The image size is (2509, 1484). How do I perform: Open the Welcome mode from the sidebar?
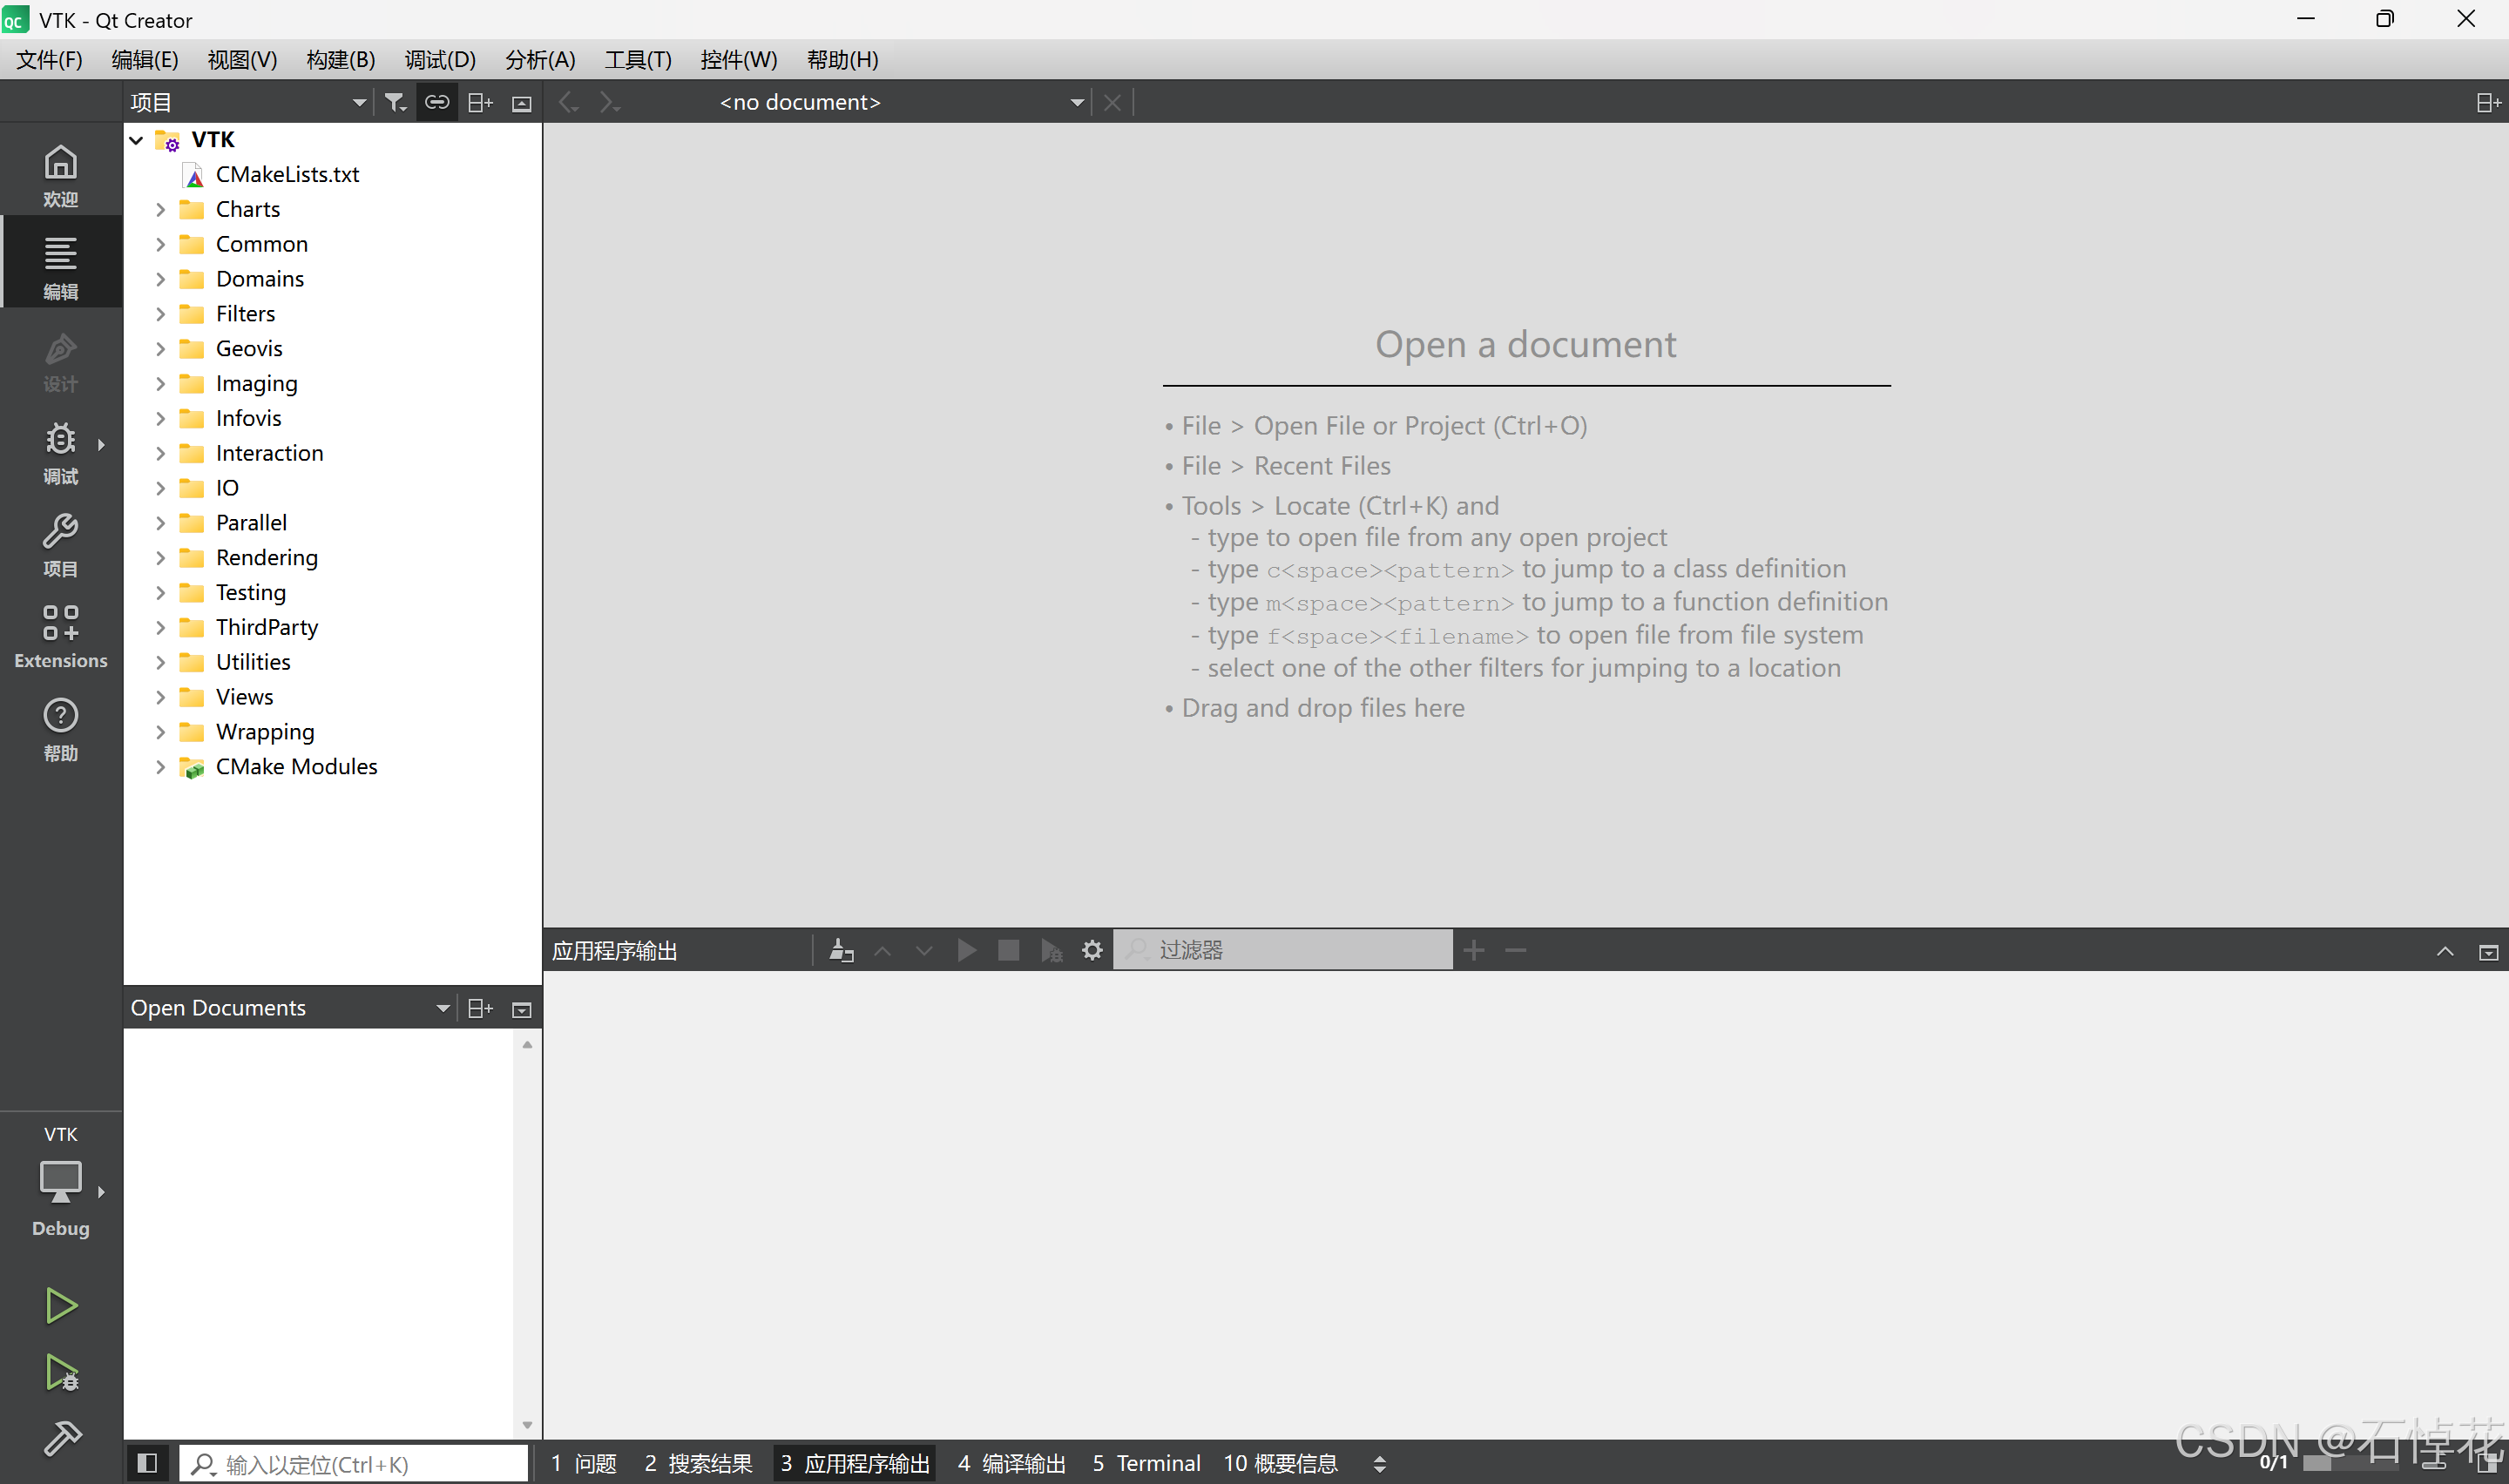point(60,170)
